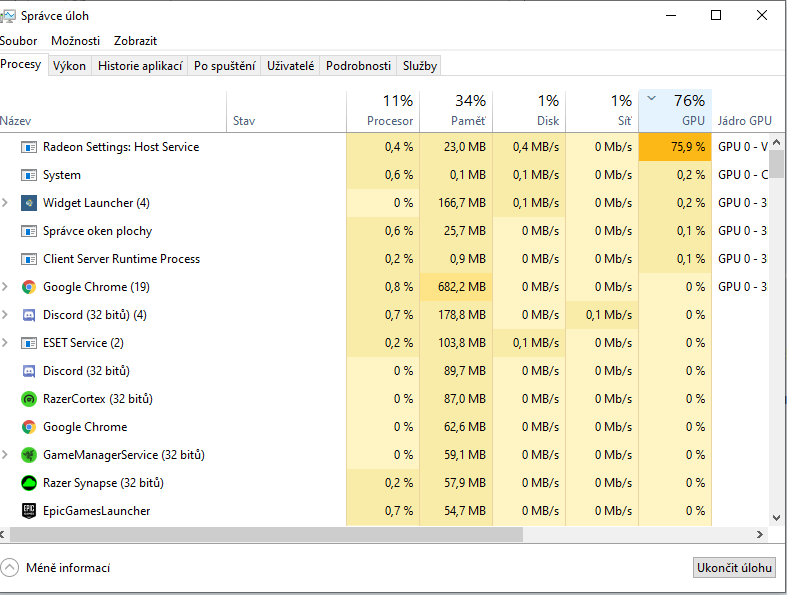Expand the GameManagerService process group

tap(6, 455)
